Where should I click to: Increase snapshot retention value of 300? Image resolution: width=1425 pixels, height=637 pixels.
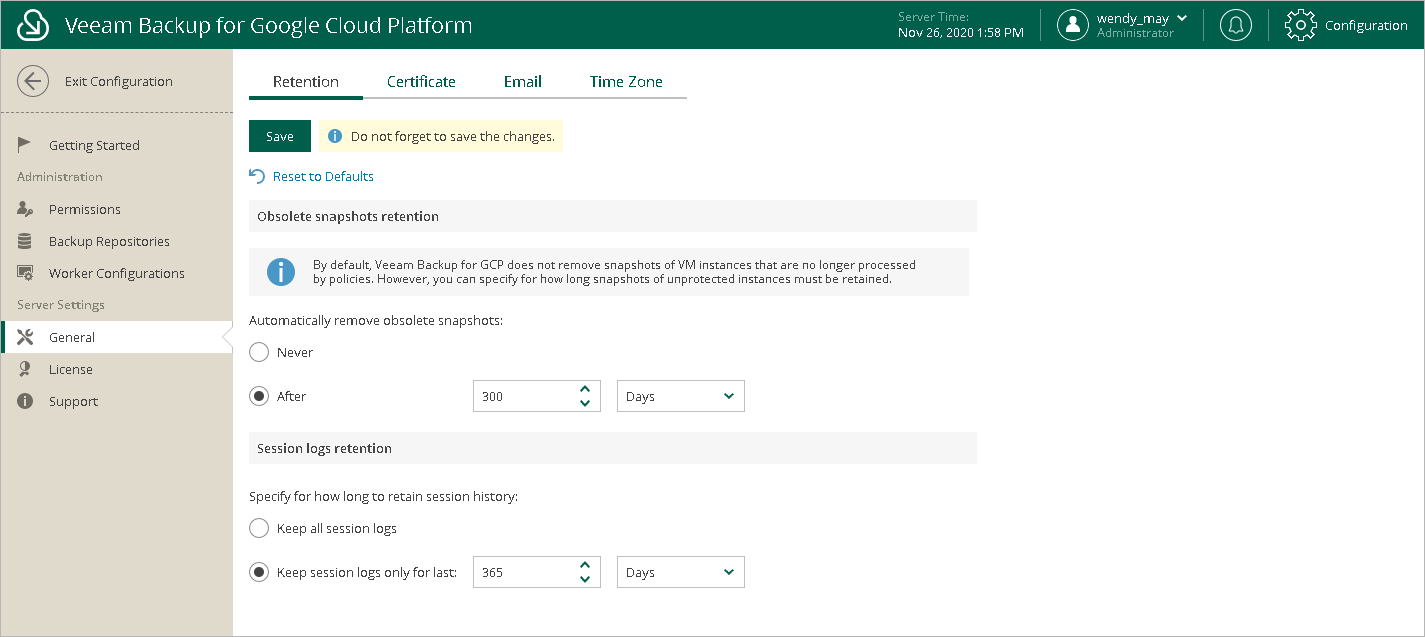point(585,389)
